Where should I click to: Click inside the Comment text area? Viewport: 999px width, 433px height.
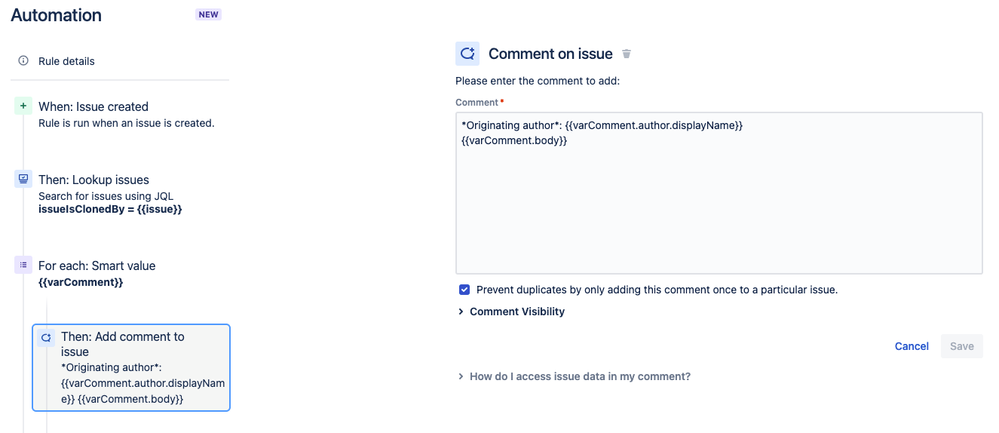pos(718,210)
